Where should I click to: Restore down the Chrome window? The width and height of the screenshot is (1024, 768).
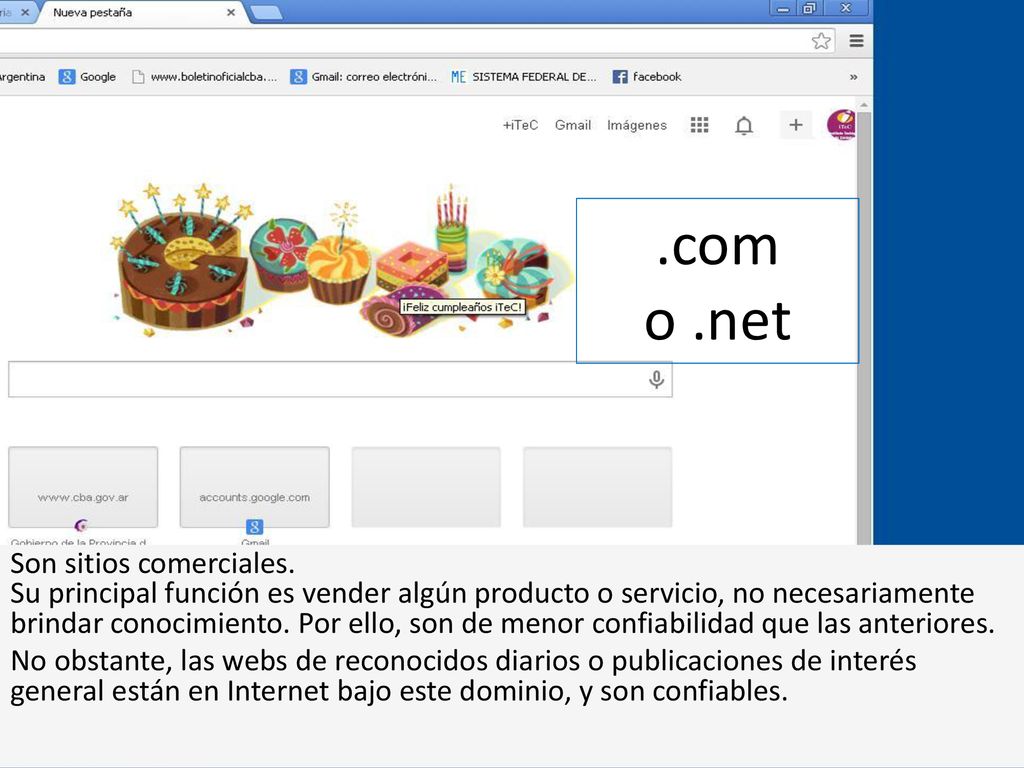[x=810, y=8]
